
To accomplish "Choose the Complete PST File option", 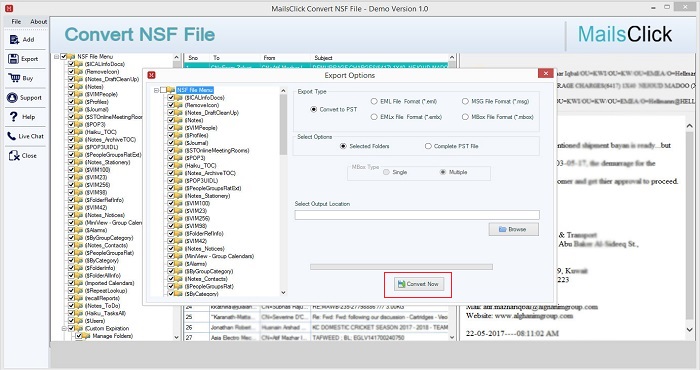I will pos(428,146).
